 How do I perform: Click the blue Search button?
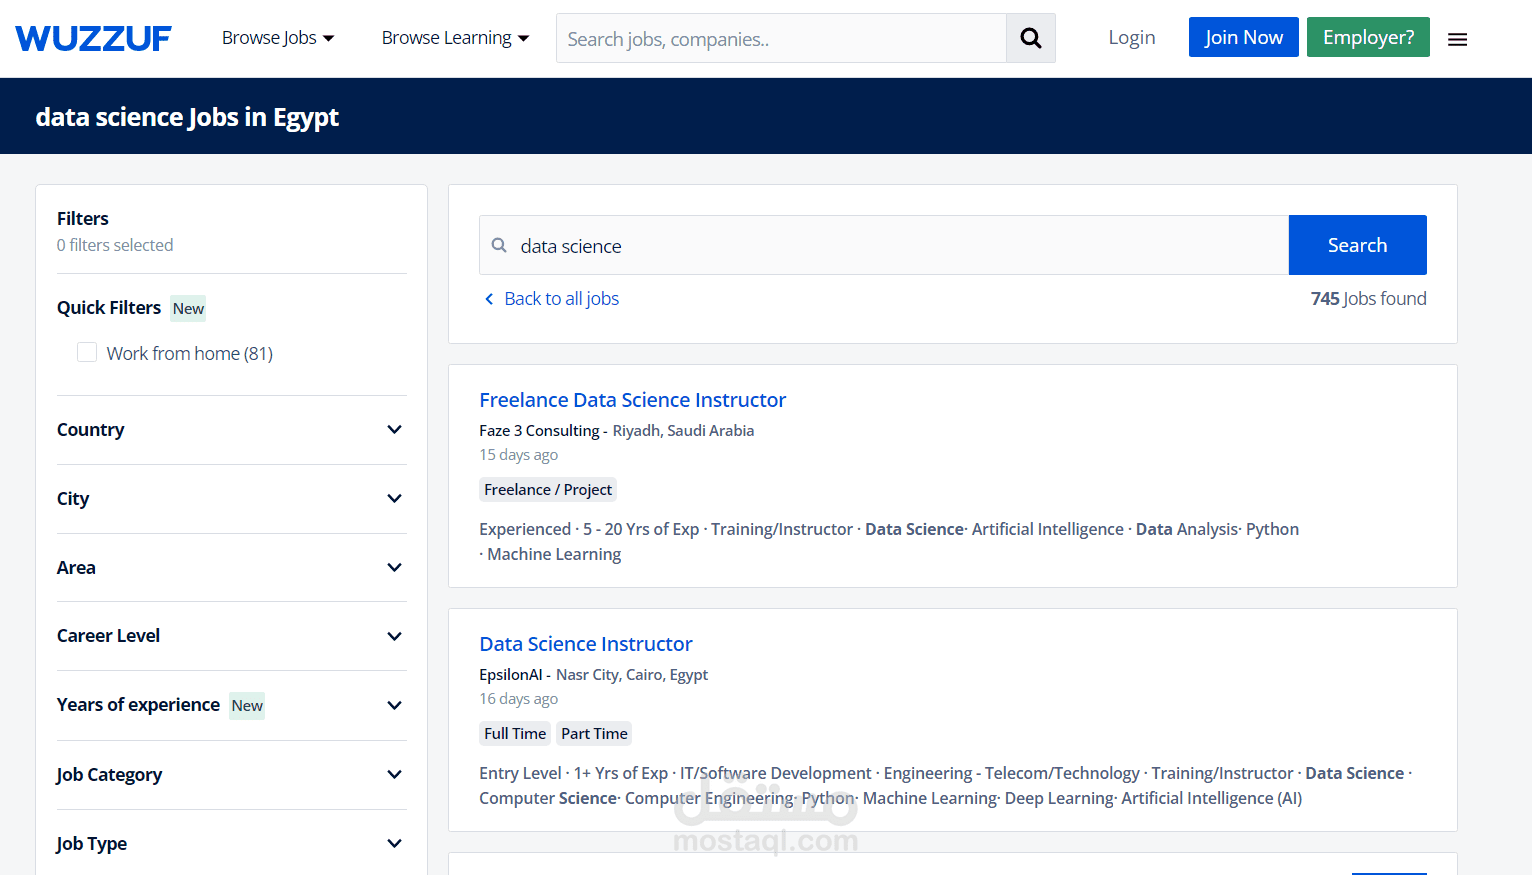click(1357, 245)
